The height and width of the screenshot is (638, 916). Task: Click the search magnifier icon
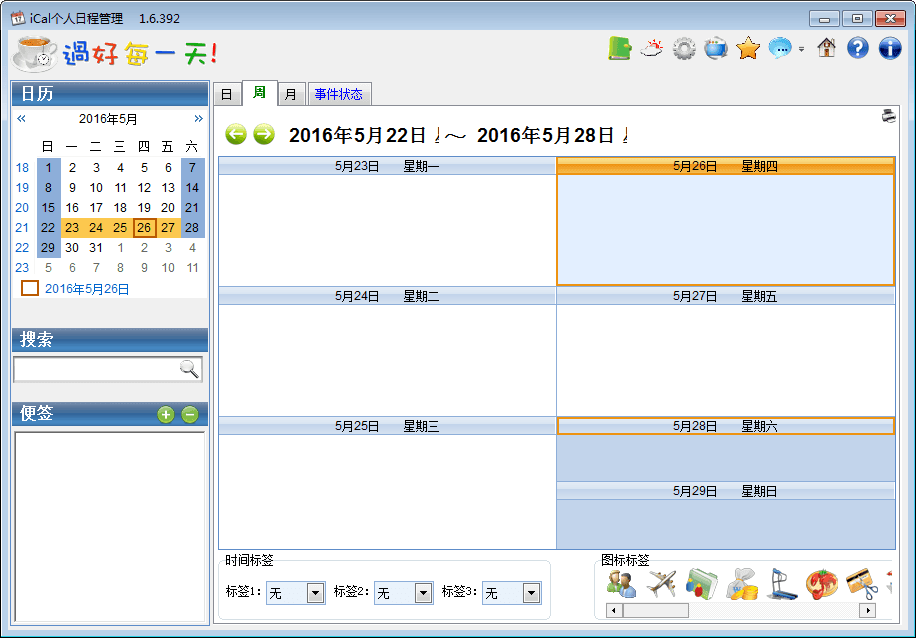[189, 369]
